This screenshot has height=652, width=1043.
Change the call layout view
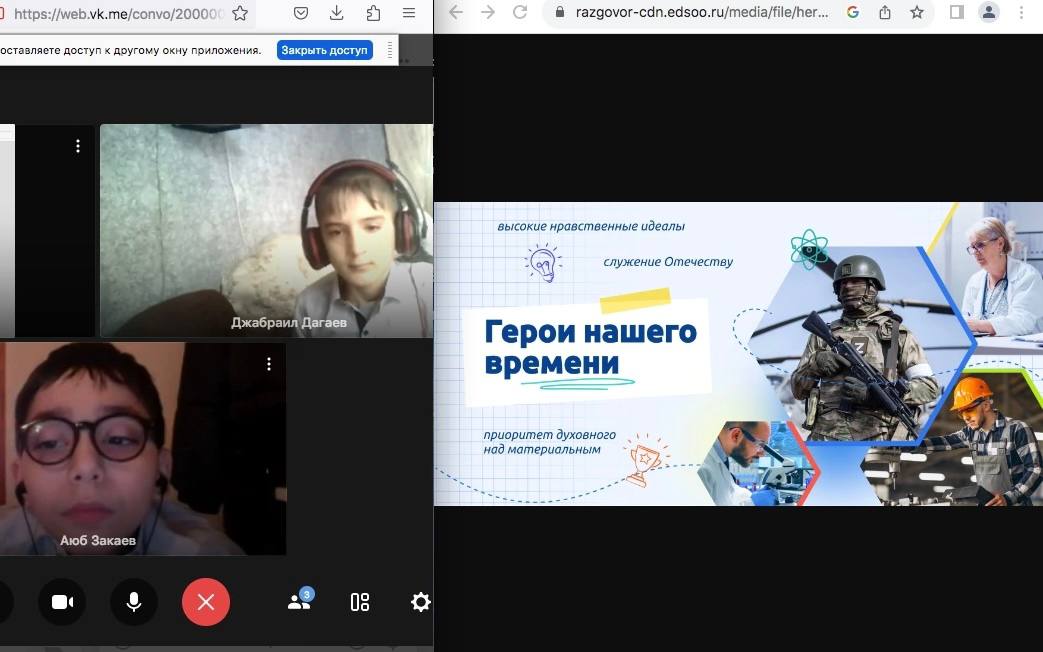click(360, 602)
